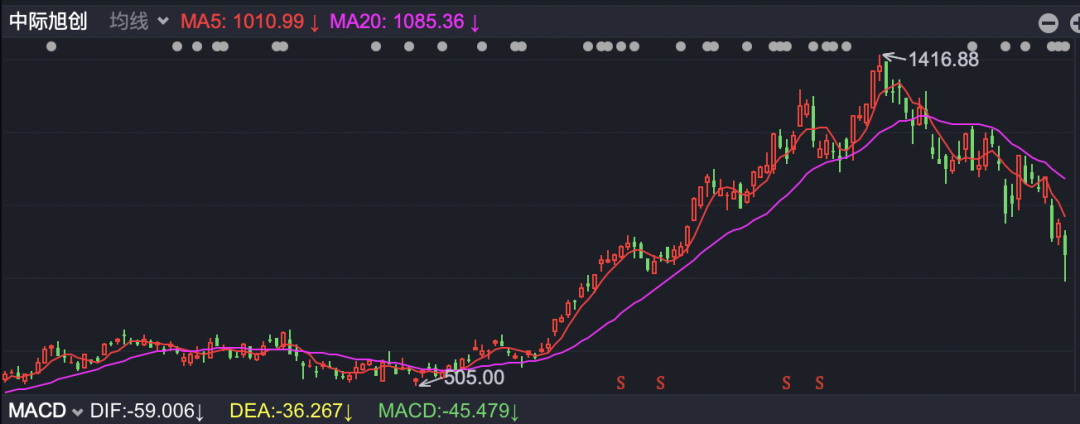Click the 1416.88 peak price label

click(x=944, y=60)
